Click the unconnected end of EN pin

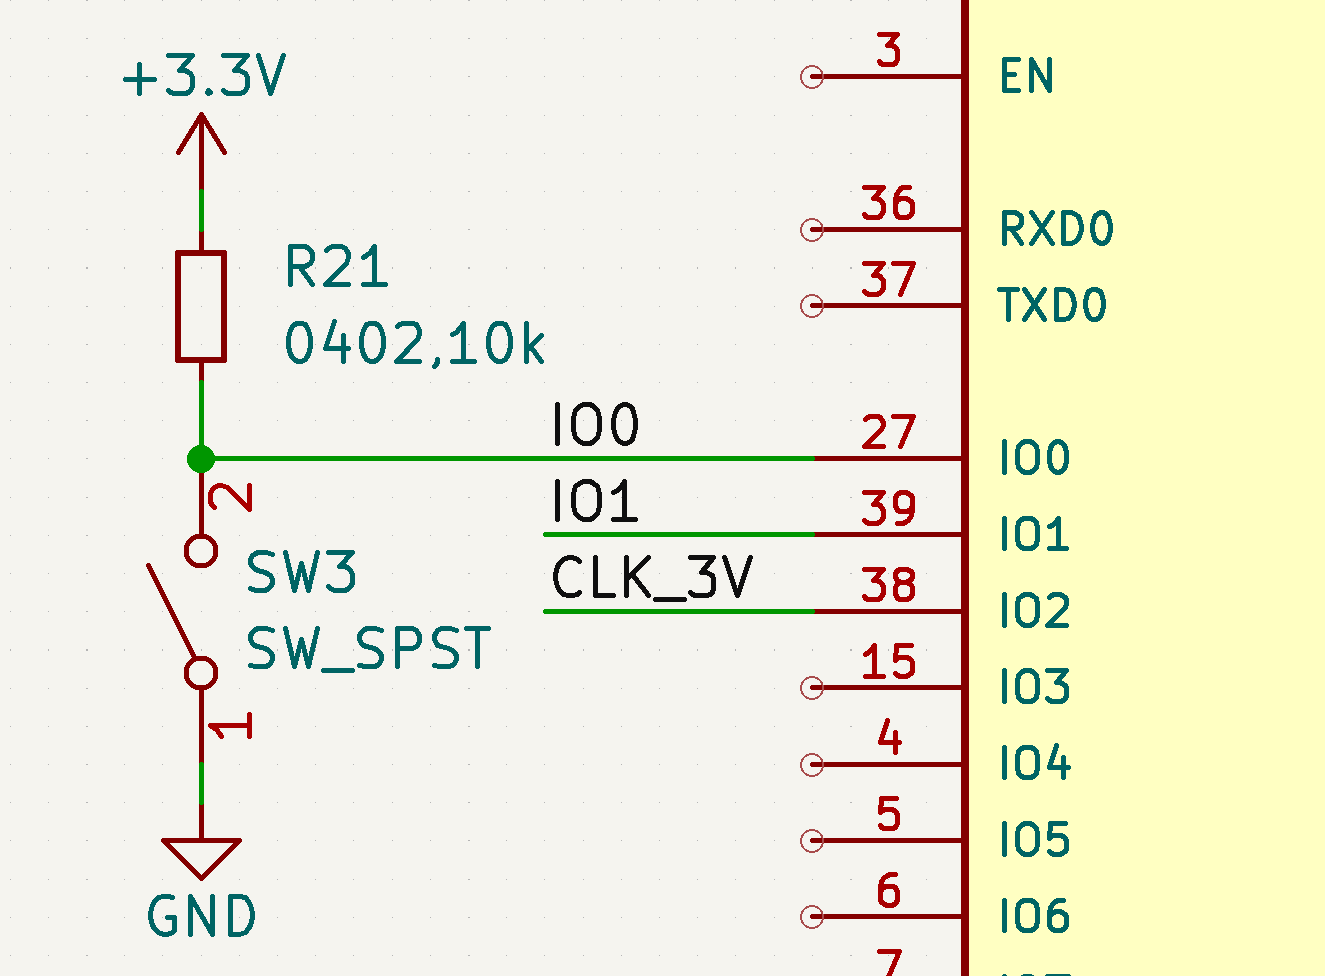(812, 77)
